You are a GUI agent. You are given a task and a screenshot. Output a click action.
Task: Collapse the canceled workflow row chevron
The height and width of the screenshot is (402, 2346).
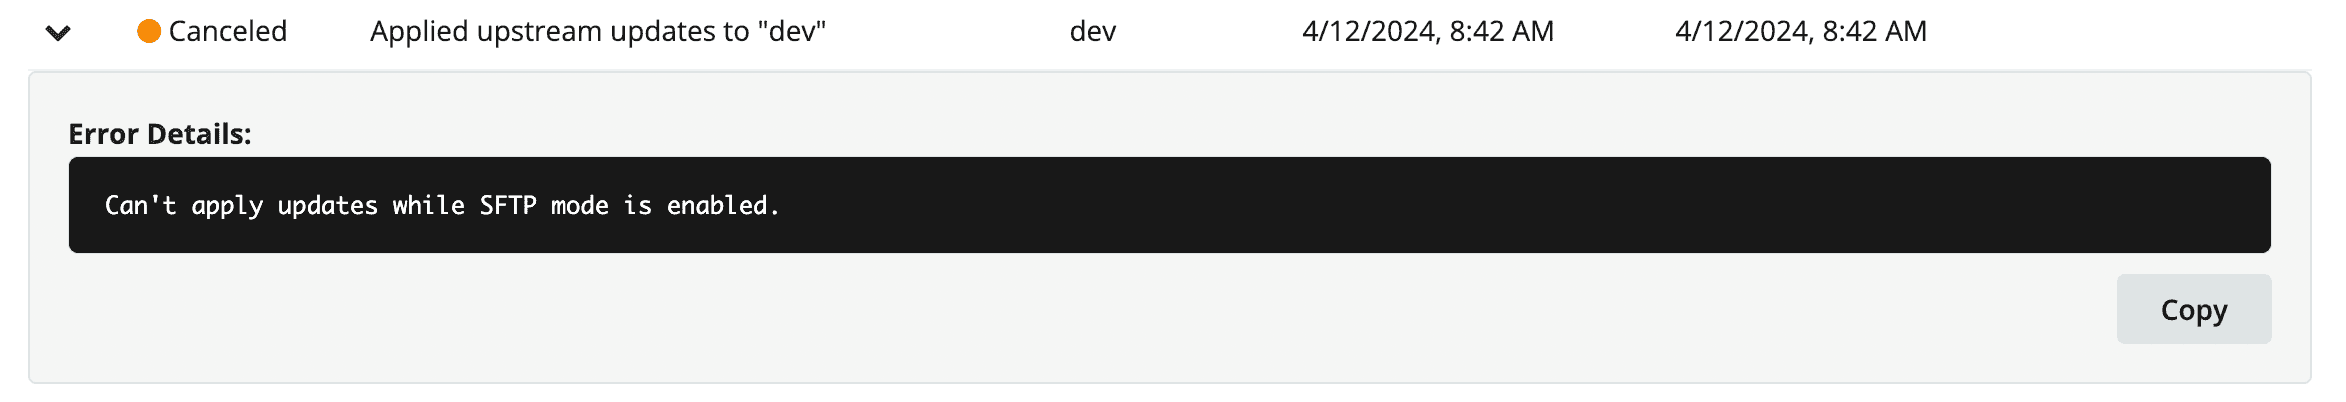coord(58,33)
